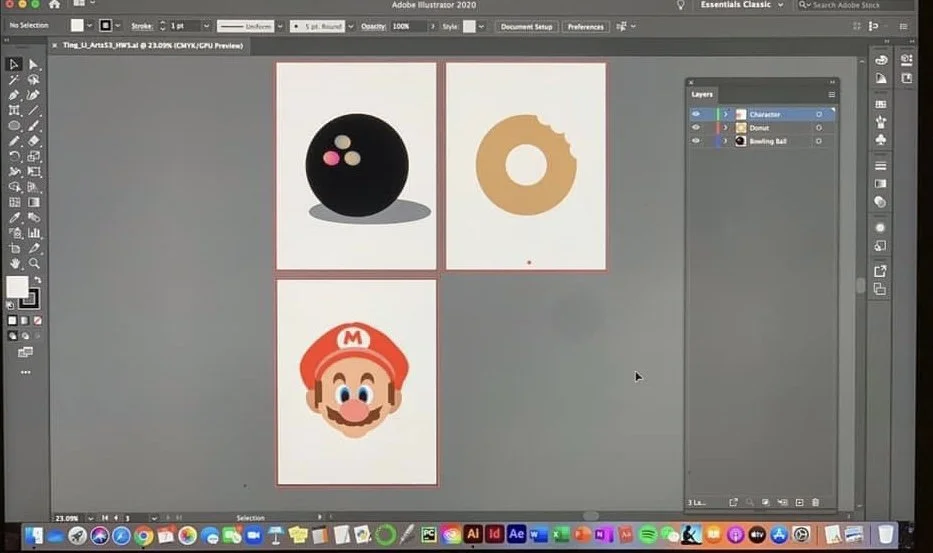The image size is (933, 553).
Task: Select the Lasso tool
Action: click(x=33, y=80)
